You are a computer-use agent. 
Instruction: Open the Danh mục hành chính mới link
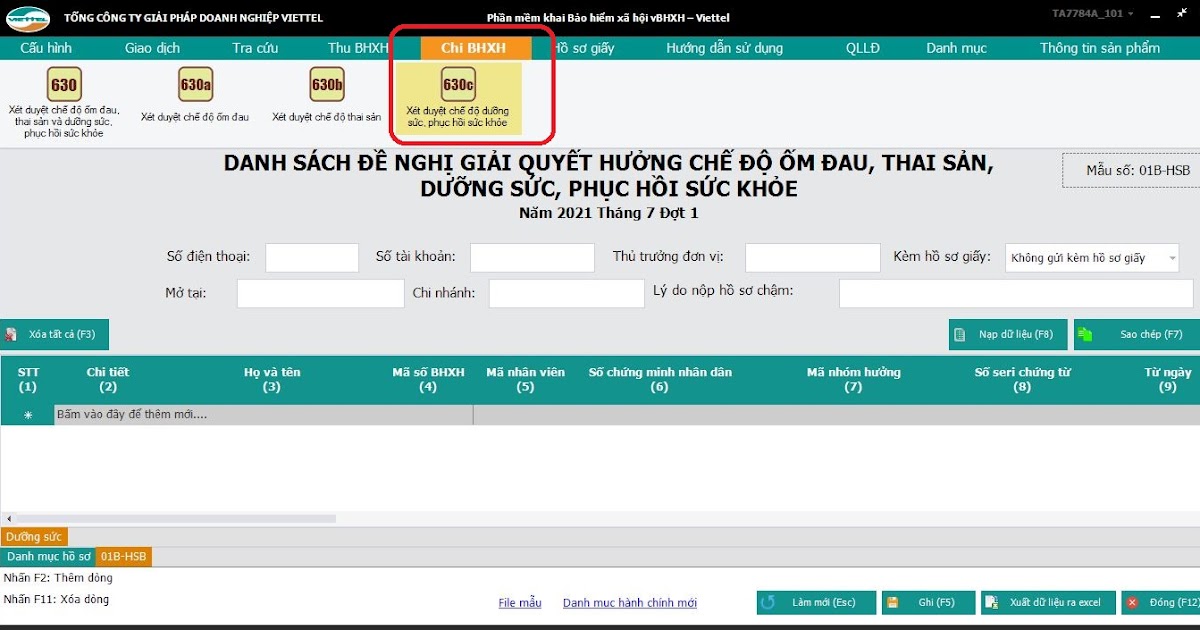pyautogui.click(x=629, y=602)
